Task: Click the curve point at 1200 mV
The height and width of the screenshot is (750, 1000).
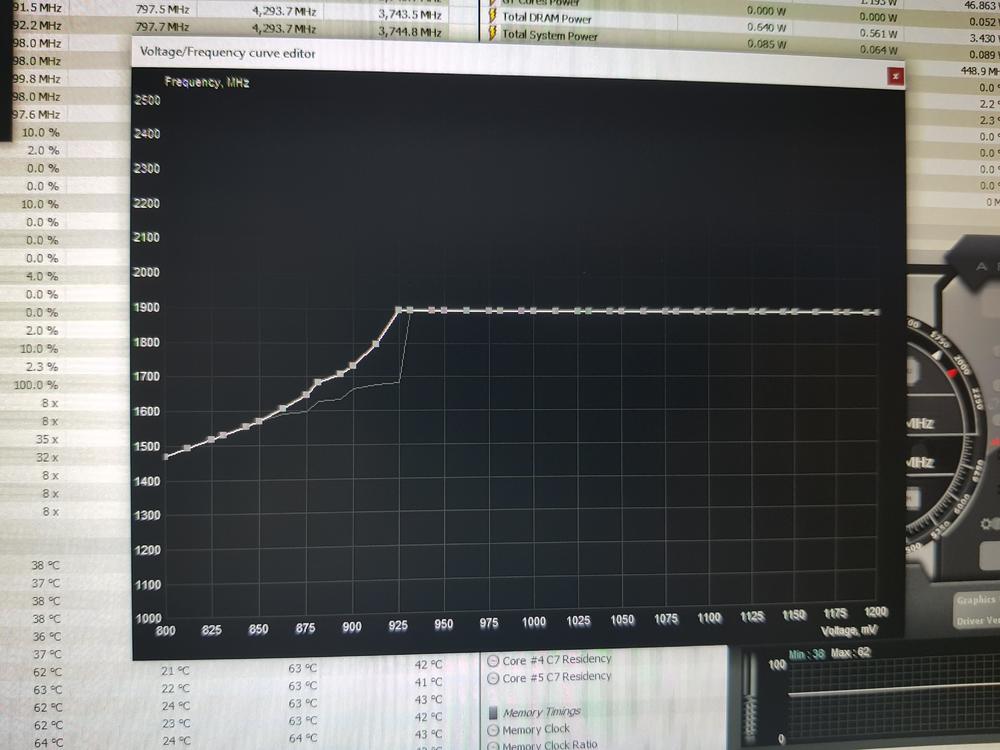Action: (877, 312)
